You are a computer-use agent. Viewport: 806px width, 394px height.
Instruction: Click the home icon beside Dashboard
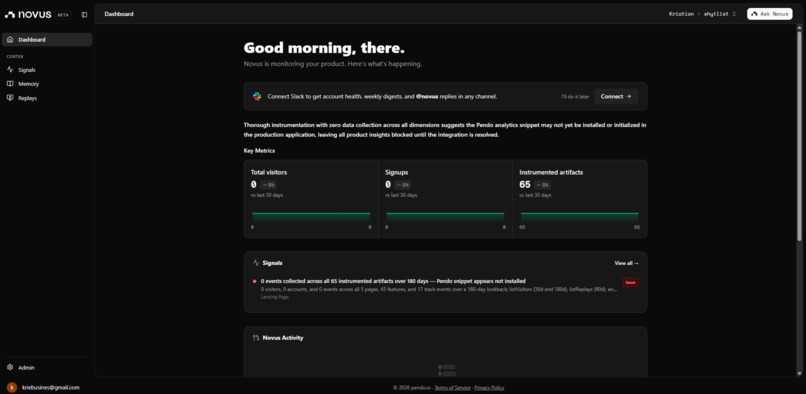click(x=10, y=40)
